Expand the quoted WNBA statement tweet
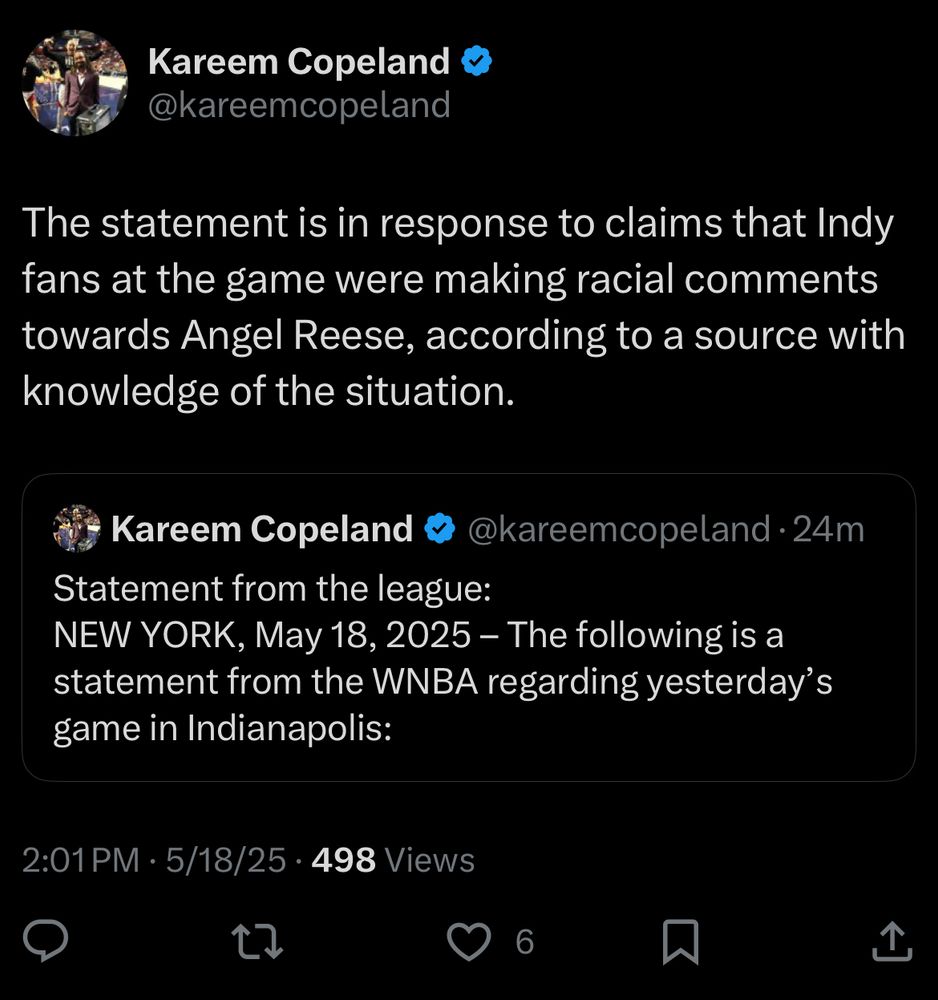Image resolution: width=938 pixels, height=1000 pixels. [469, 650]
